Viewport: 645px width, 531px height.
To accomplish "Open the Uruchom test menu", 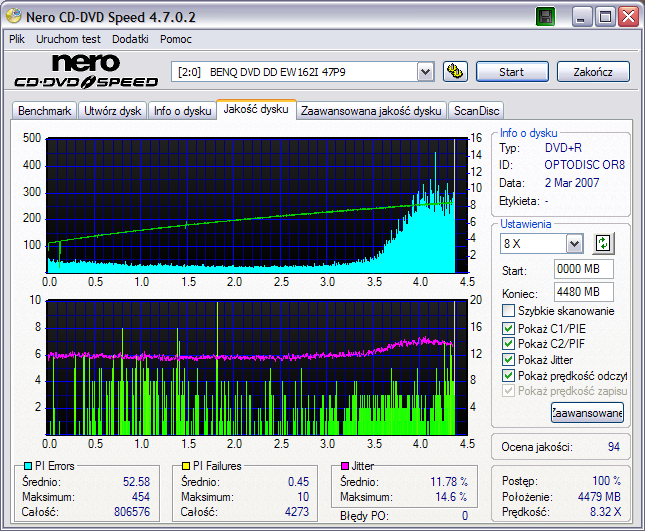I will point(68,39).
